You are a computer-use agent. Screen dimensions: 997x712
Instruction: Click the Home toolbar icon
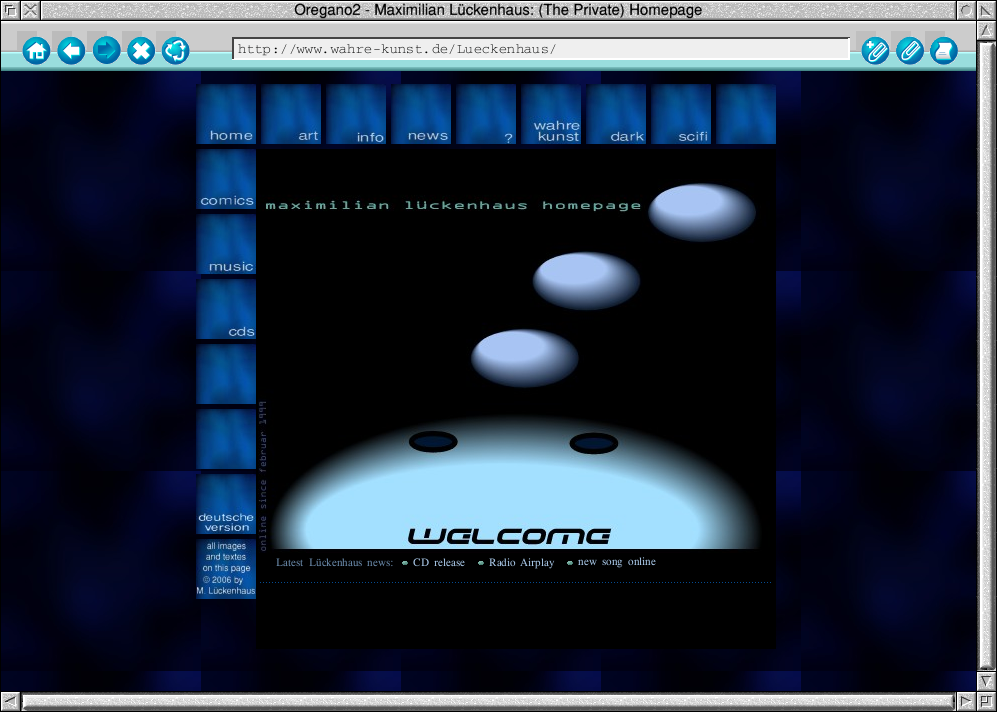[x=36, y=50]
